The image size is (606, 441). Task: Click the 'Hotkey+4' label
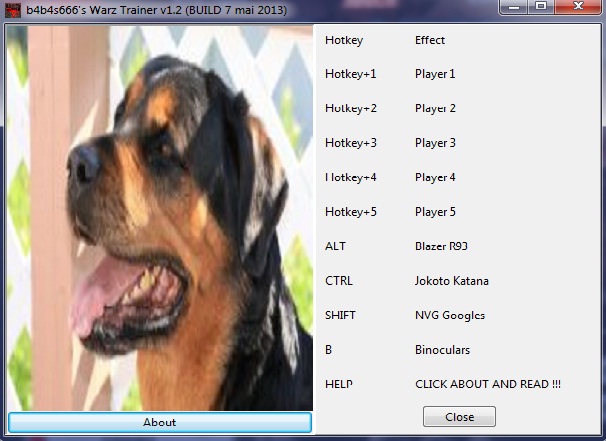pyautogui.click(x=351, y=177)
